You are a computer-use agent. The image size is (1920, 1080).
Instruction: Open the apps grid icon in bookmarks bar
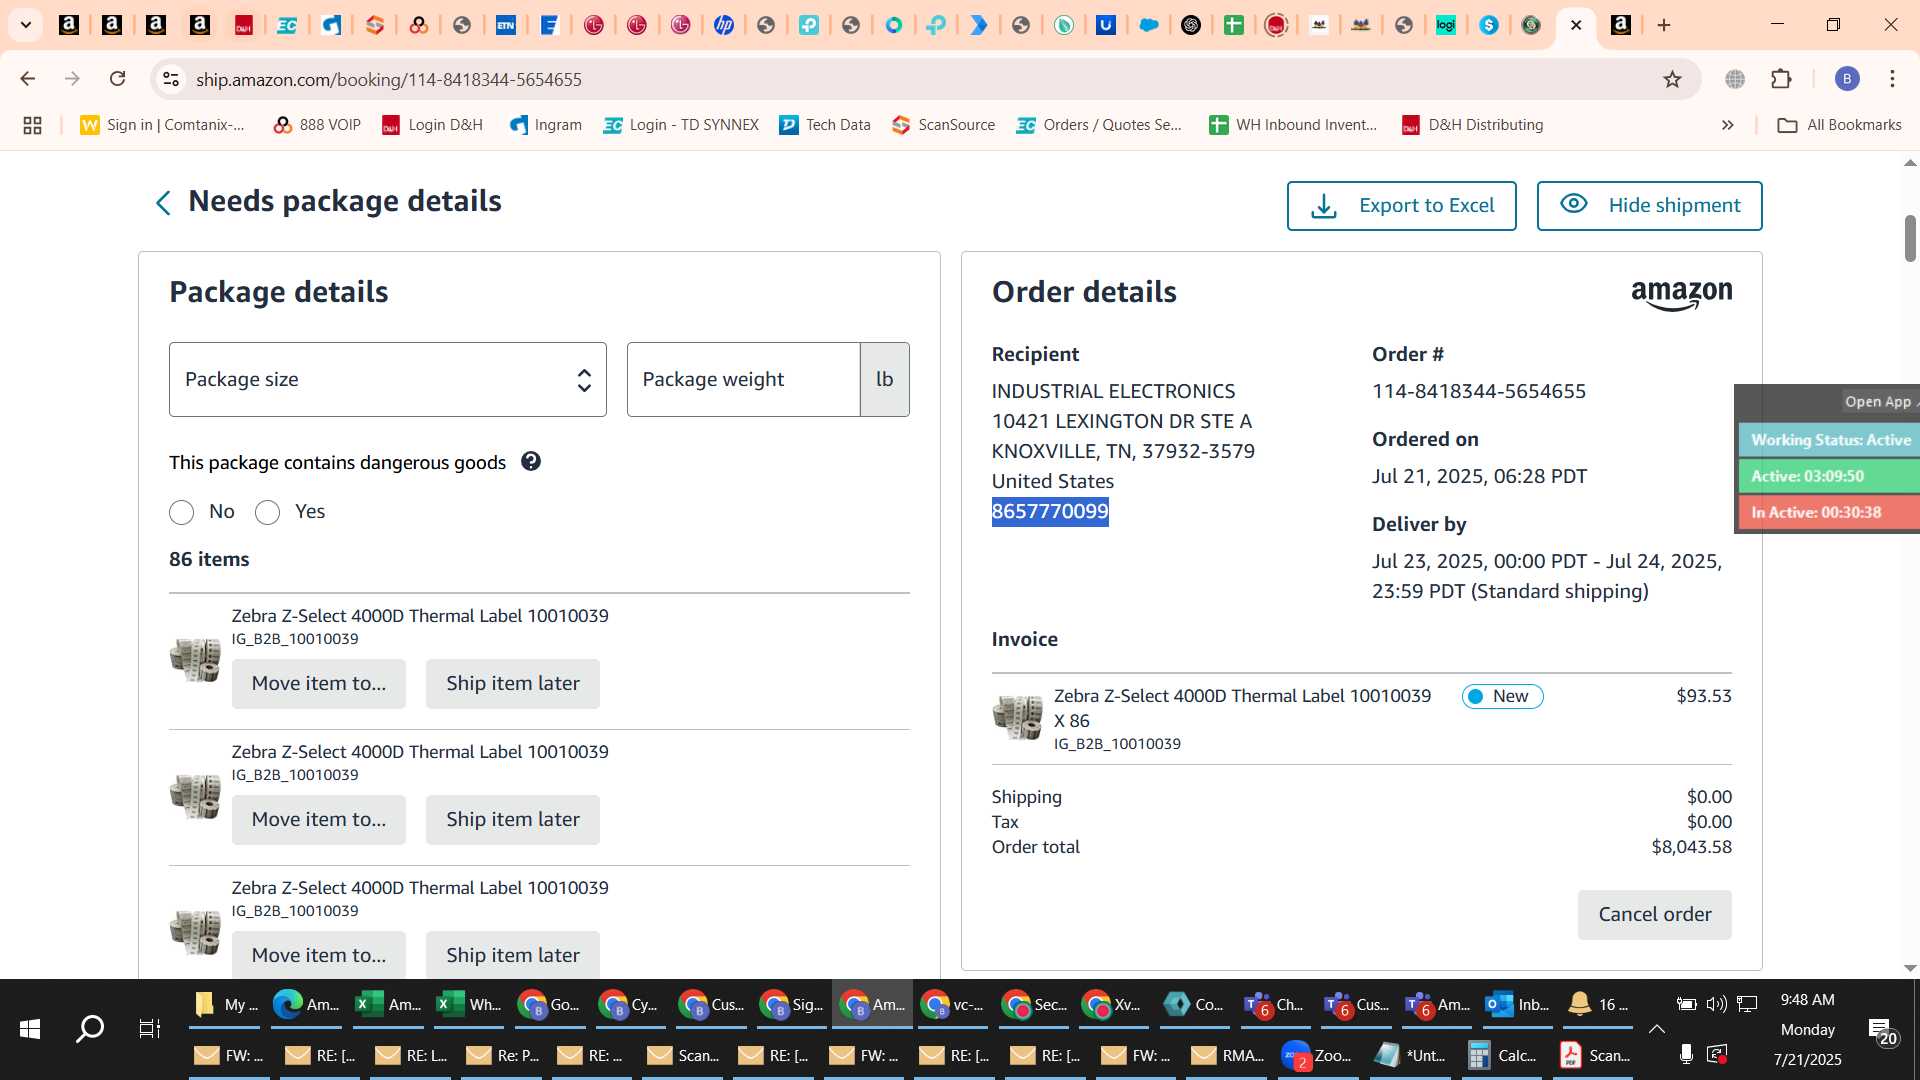[32, 125]
